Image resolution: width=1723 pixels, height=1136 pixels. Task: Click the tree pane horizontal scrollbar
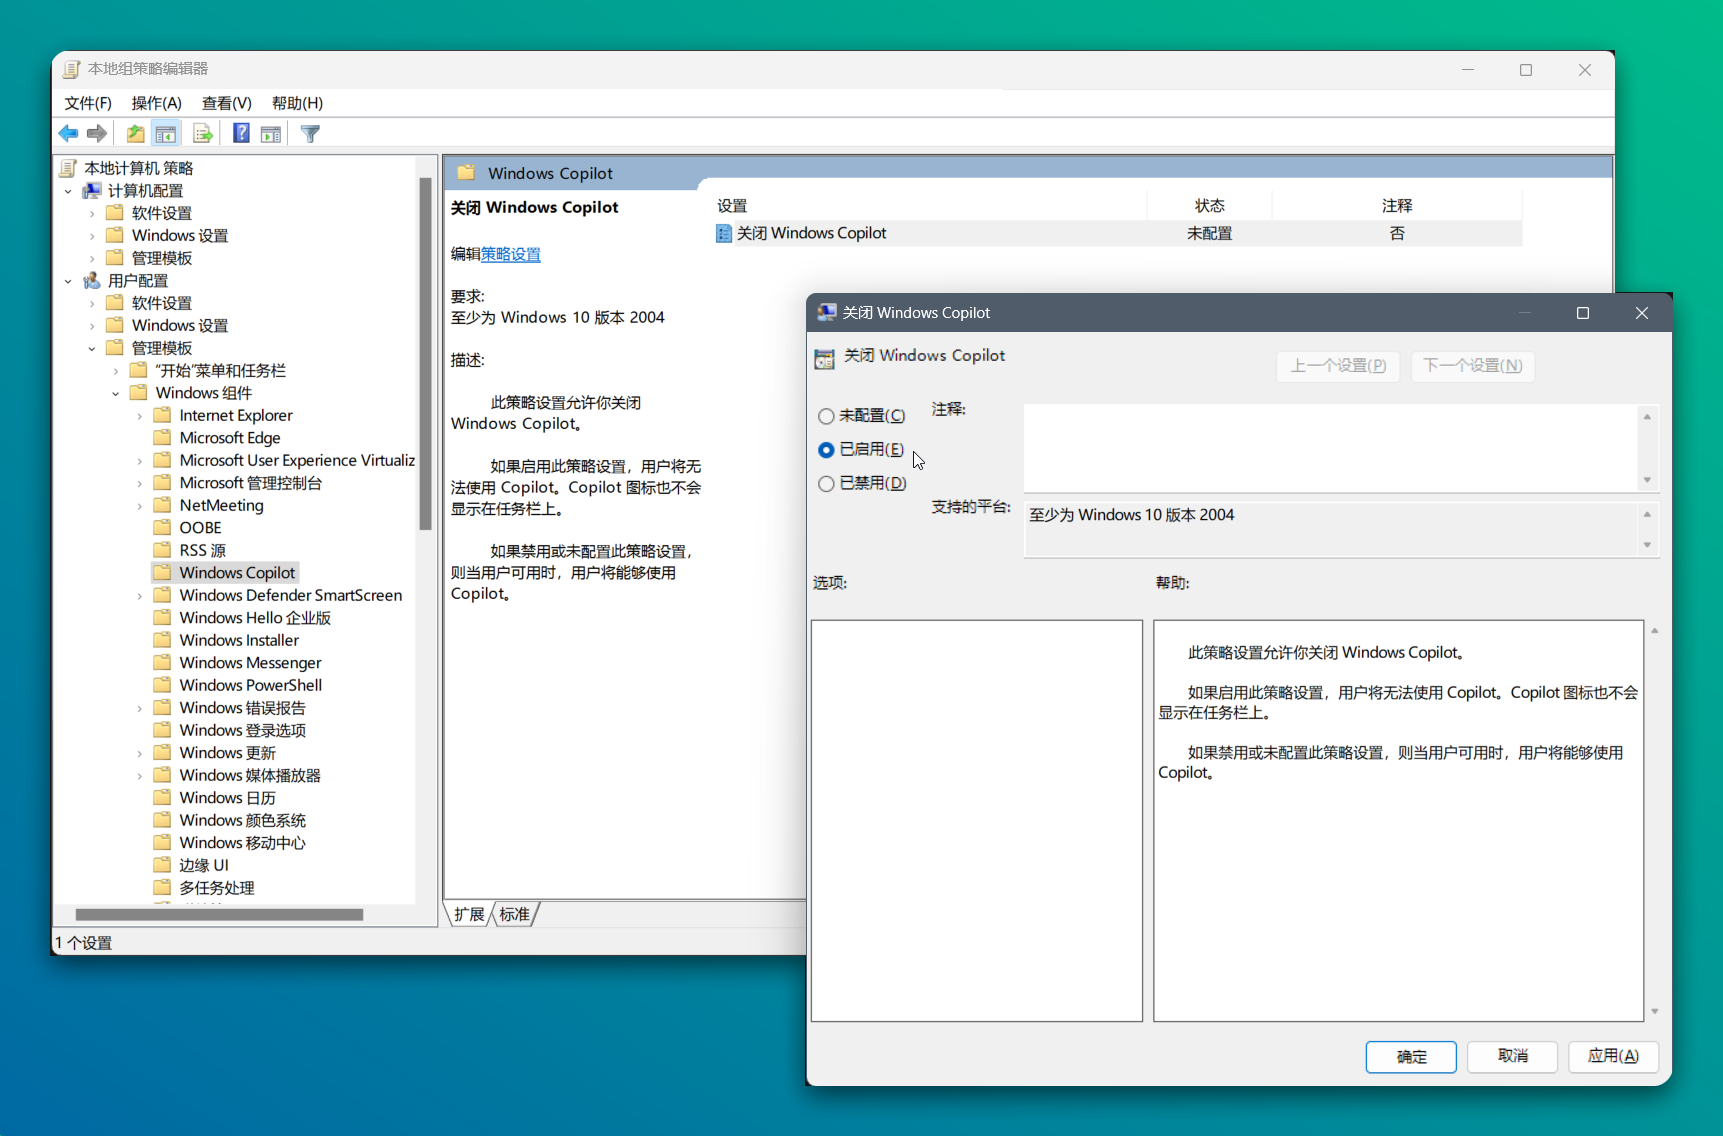pos(220,915)
